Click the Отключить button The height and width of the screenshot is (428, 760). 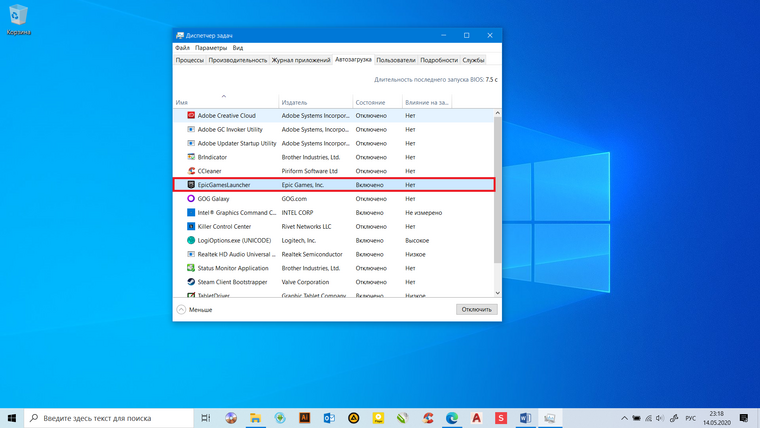coord(476,309)
